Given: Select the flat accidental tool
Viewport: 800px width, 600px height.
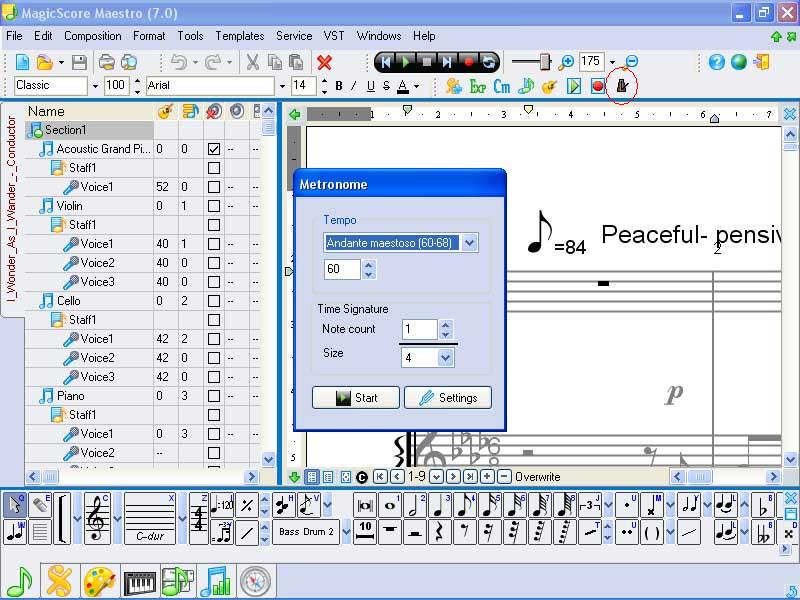Looking at the screenshot, I should (x=763, y=505).
